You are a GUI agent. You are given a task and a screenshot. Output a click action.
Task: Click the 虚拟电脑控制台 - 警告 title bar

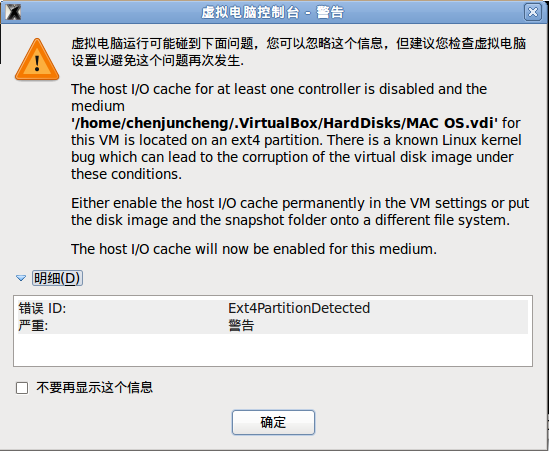pos(272,13)
